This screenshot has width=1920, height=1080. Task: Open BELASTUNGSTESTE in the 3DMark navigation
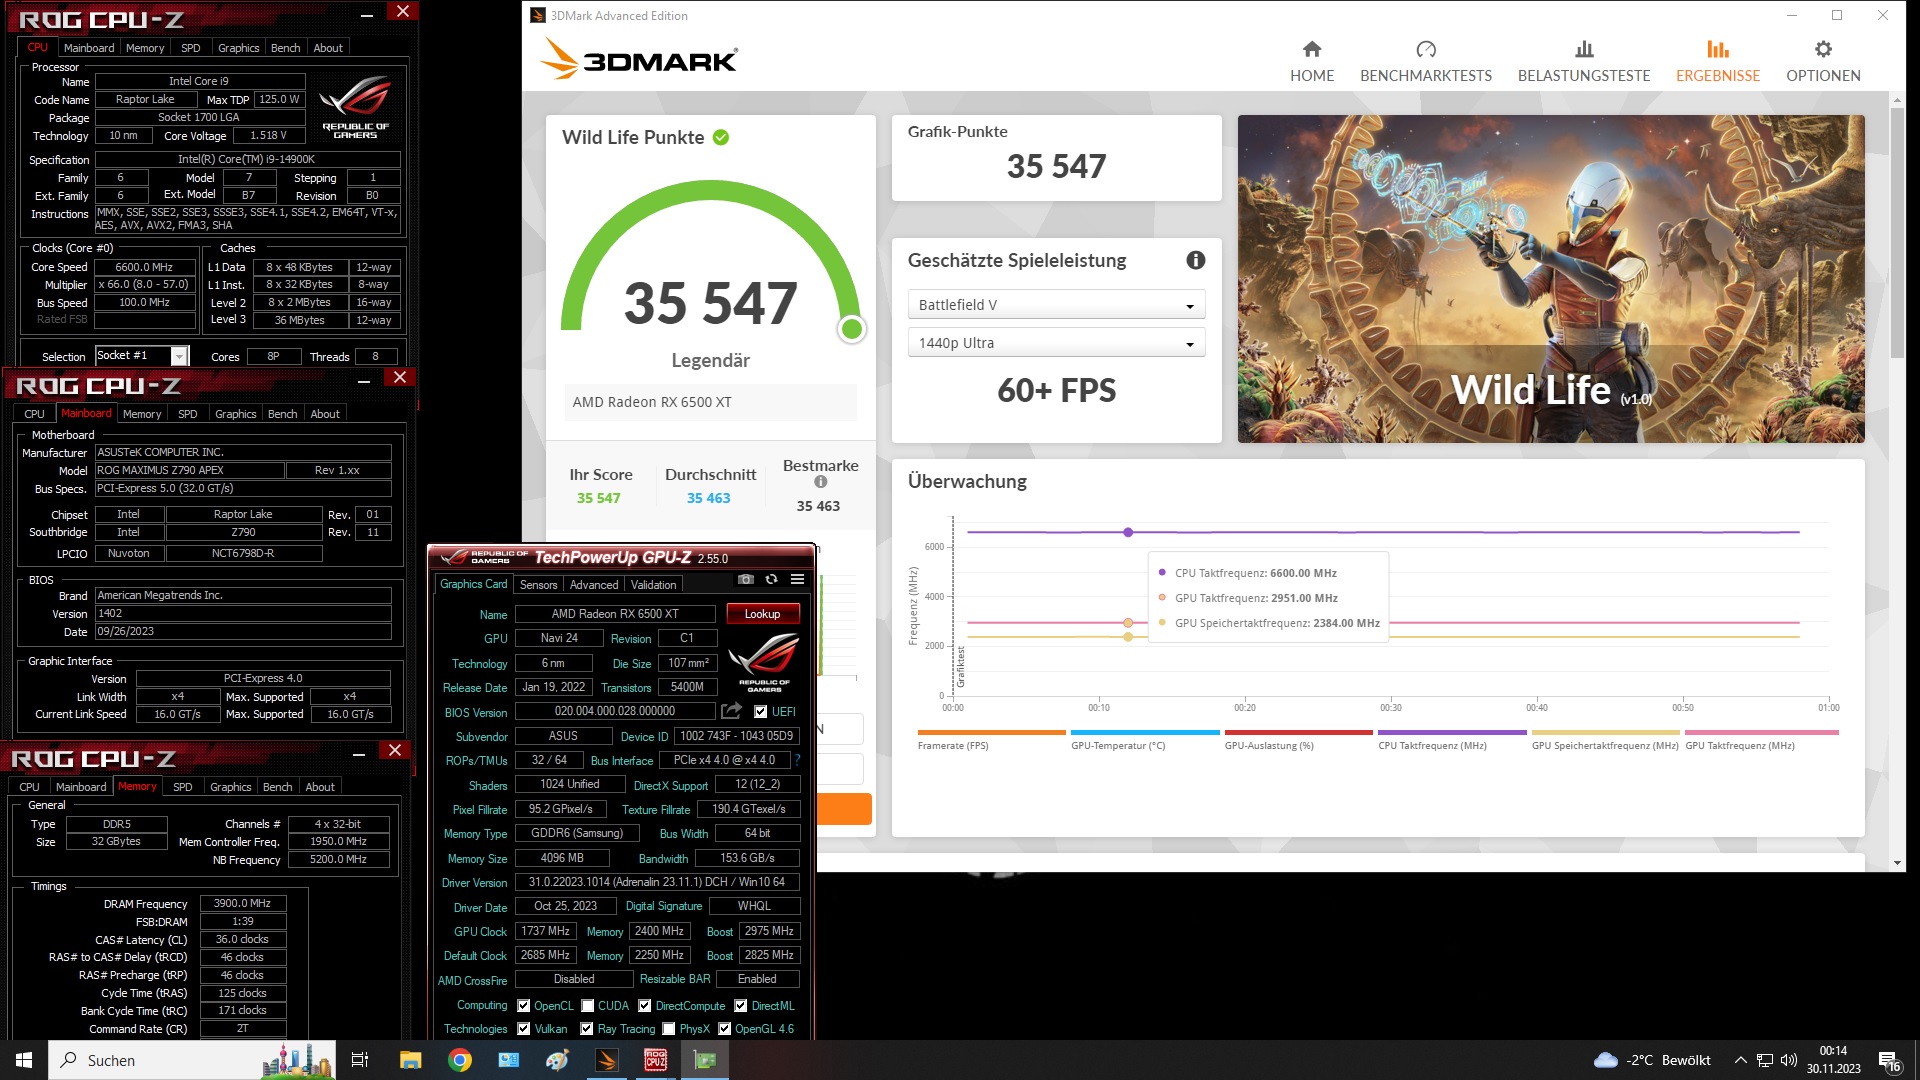click(x=1583, y=61)
